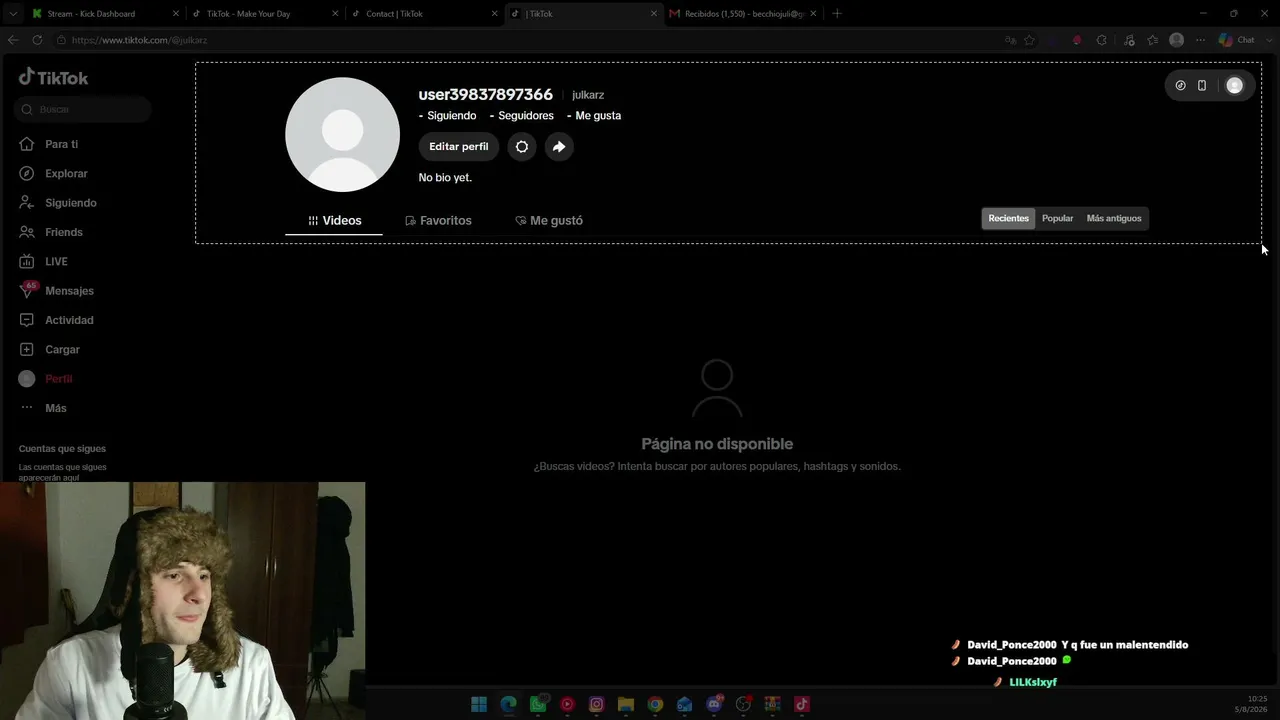Switch to the Videos tab
The height and width of the screenshot is (720, 1280).
coord(334,221)
